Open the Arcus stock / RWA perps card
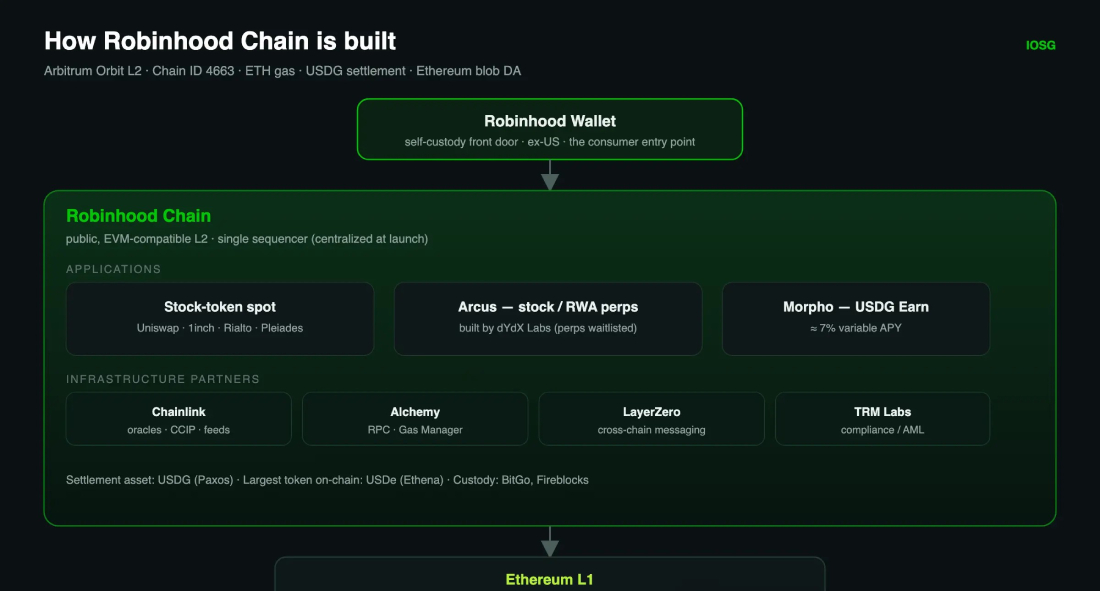 (x=548, y=319)
